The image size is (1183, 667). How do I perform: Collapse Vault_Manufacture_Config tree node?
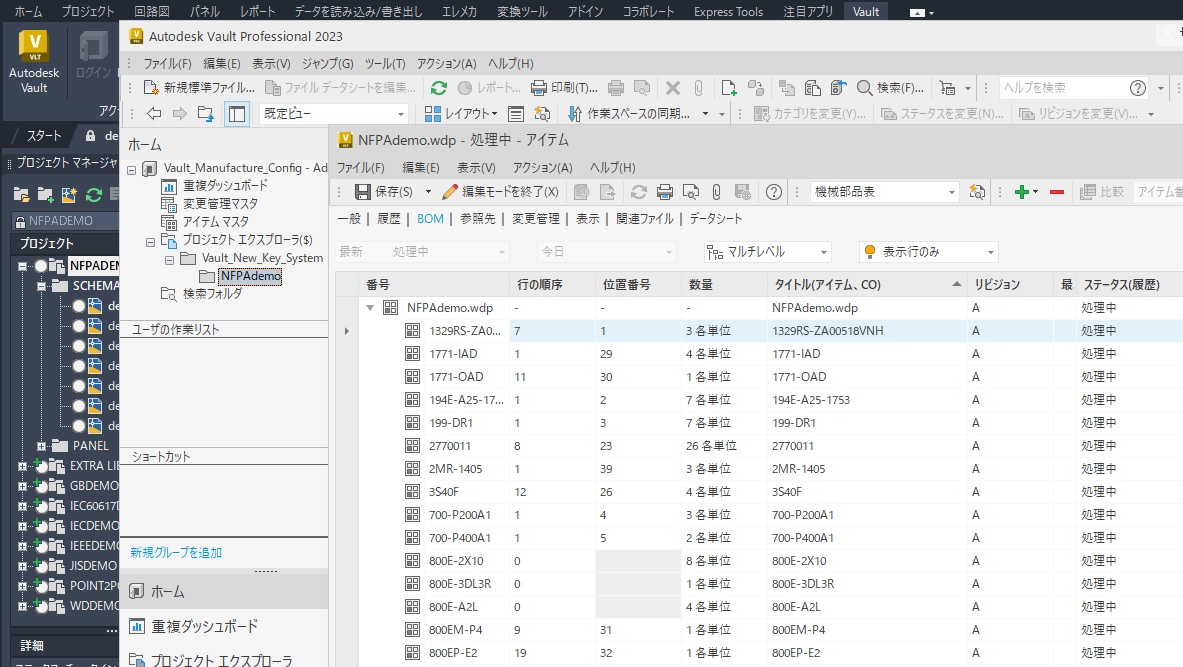pyautogui.click(x=131, y=170)
